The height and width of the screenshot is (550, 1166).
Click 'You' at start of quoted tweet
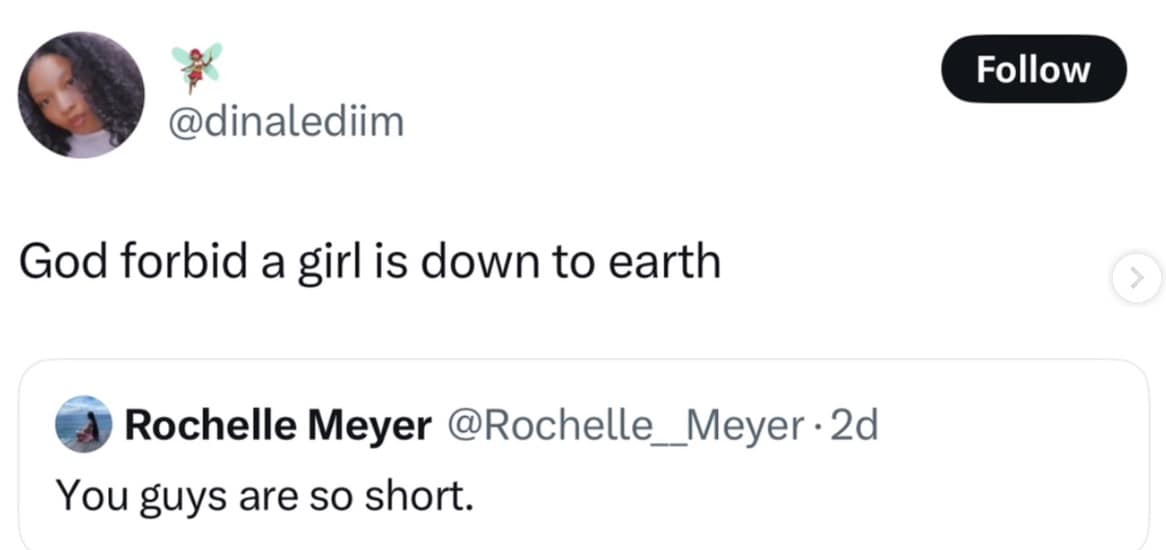(x=83, y=493)
